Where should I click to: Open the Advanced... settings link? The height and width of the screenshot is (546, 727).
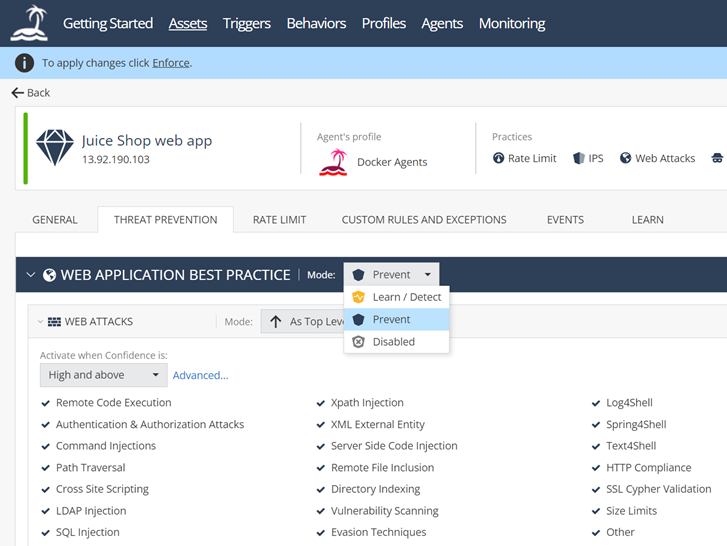(x=200, y=375)
